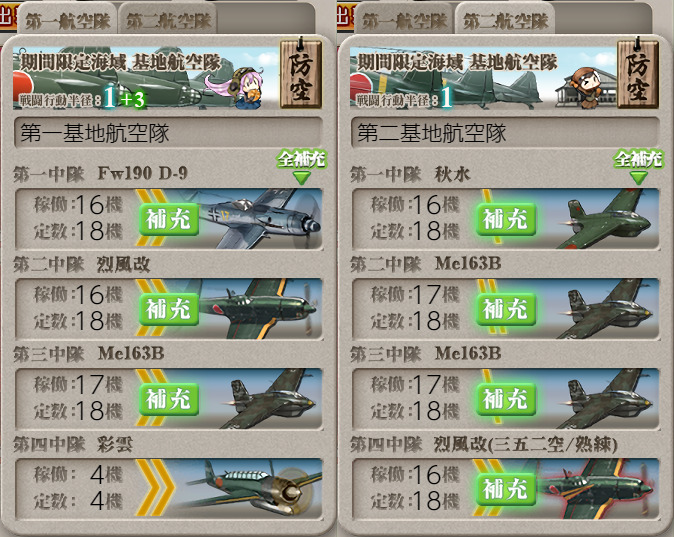Select 第一航空隊 tab in left panel

point(67,21)
